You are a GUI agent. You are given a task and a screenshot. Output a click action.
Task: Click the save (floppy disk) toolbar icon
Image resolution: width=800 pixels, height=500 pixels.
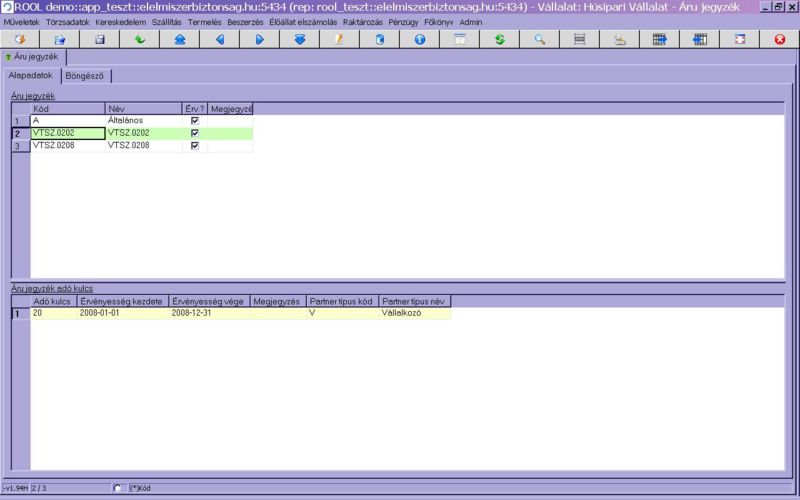(100, 40)
